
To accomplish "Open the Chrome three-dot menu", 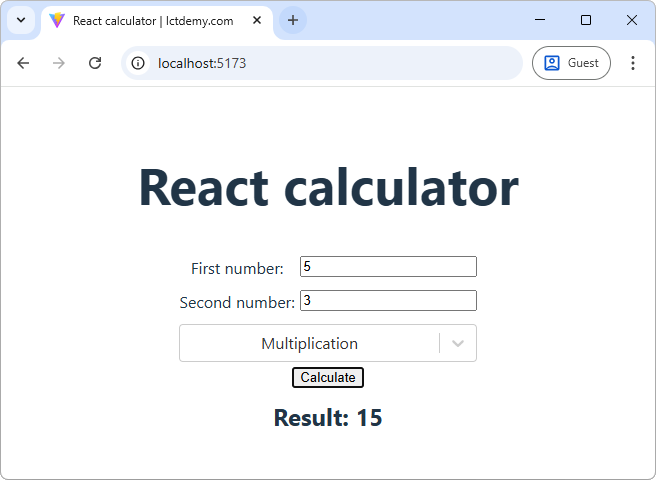I will pos(633,63).
